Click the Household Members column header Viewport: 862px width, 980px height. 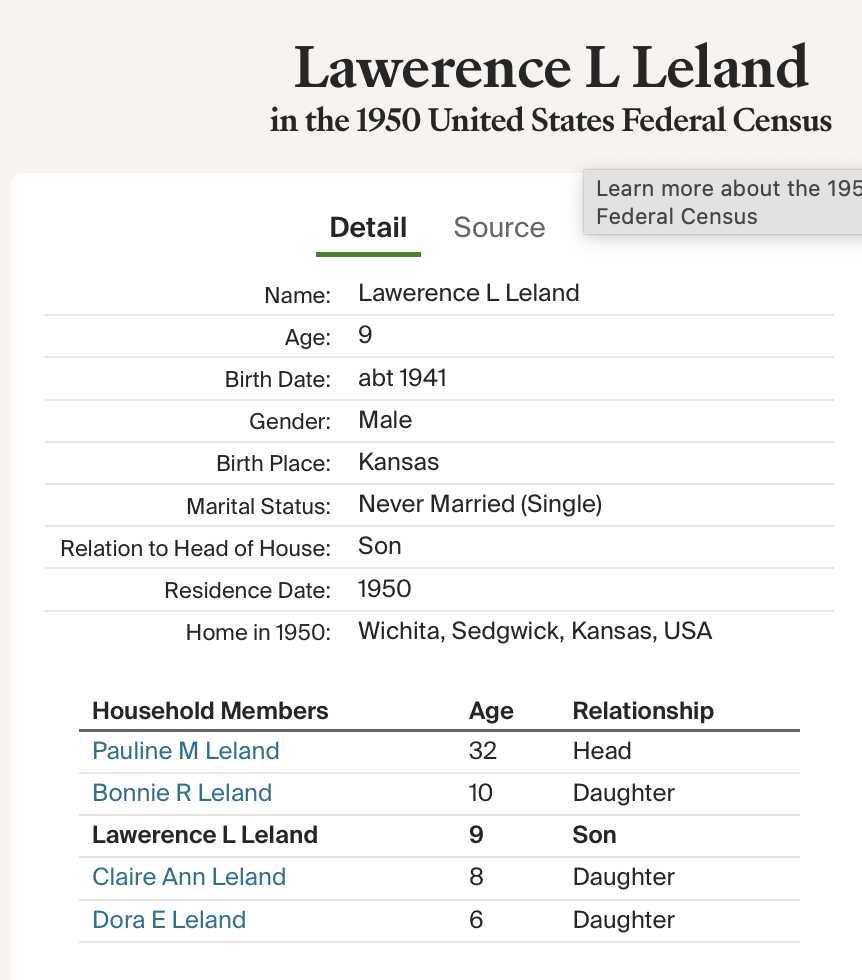pos(210,711)
